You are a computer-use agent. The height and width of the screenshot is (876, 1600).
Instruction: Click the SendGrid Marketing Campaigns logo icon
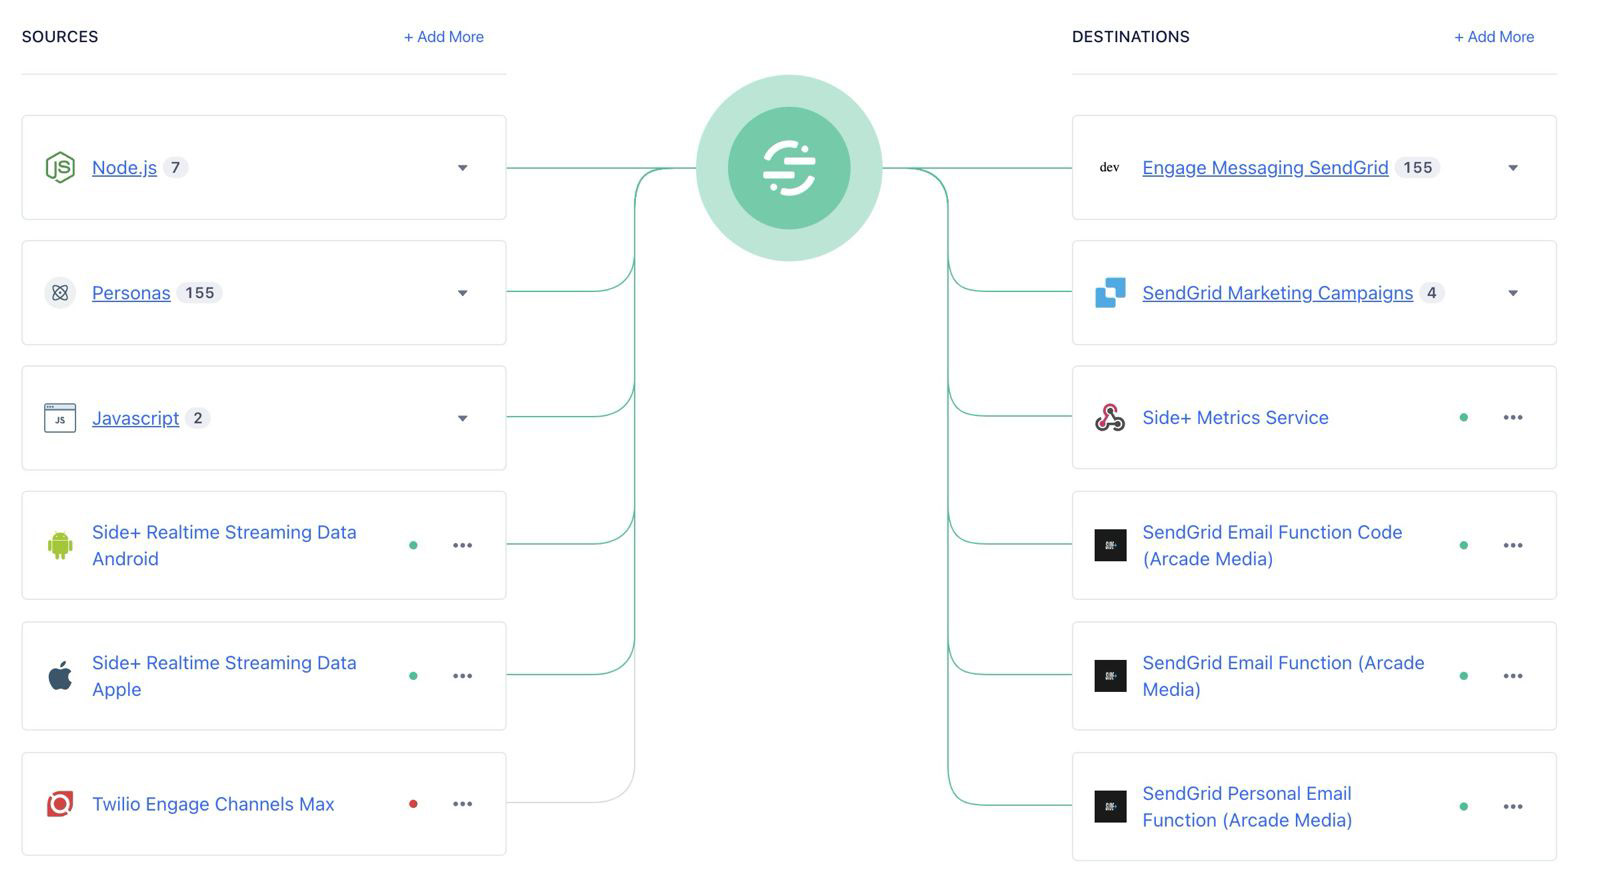click(x=1110, y=293)
